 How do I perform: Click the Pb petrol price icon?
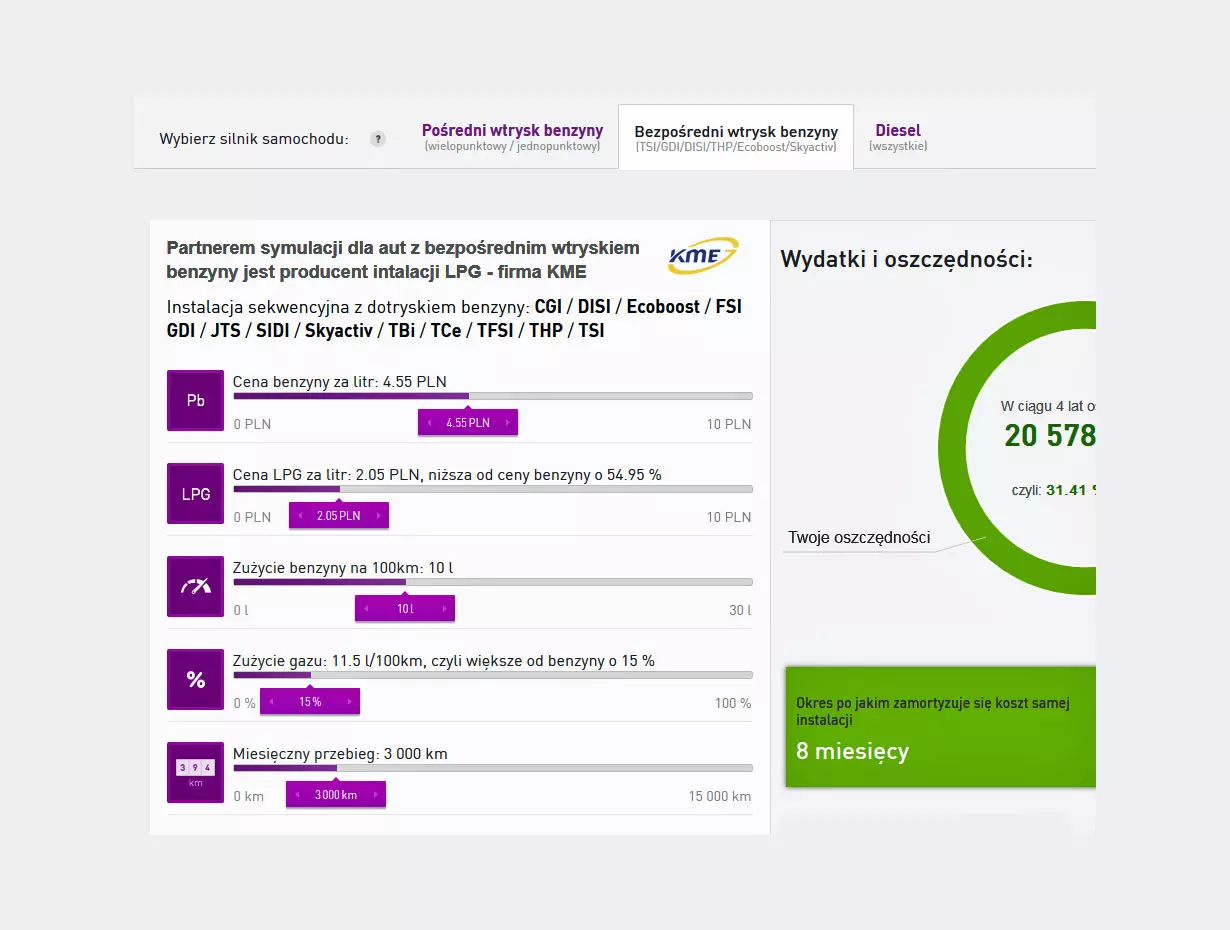tap(195, 400)
